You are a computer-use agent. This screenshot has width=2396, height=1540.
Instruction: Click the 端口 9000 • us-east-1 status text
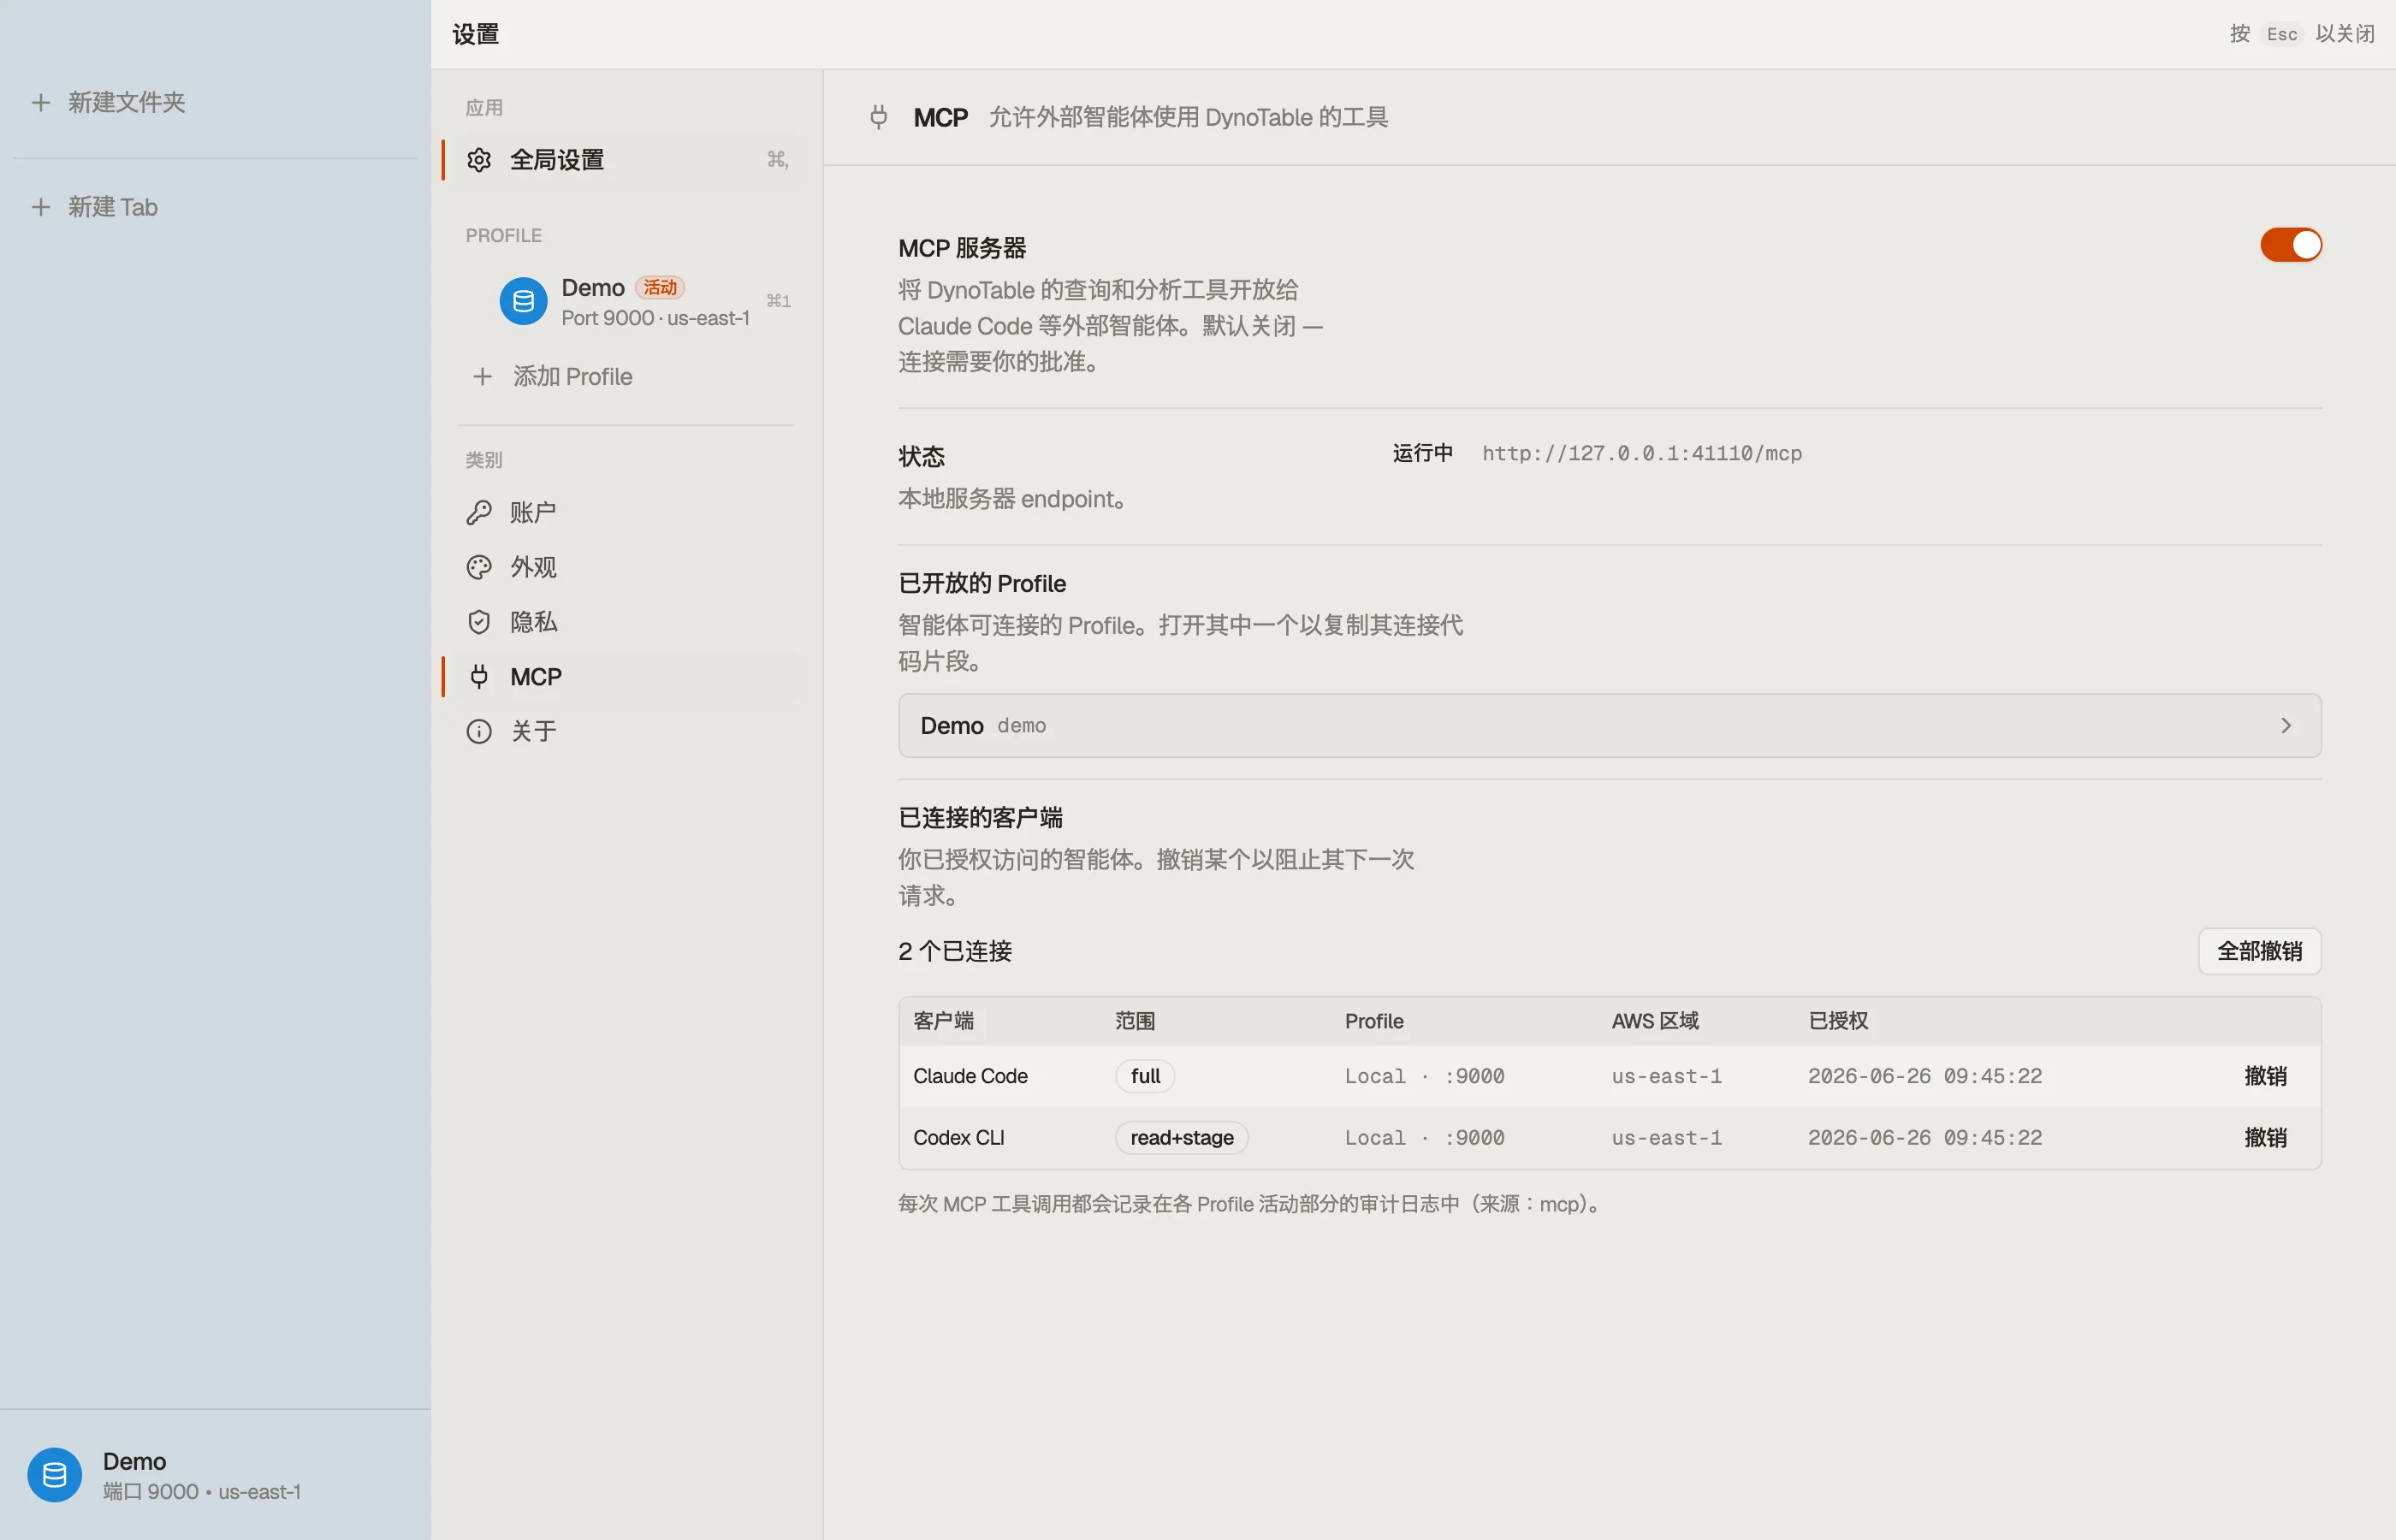201,1492
